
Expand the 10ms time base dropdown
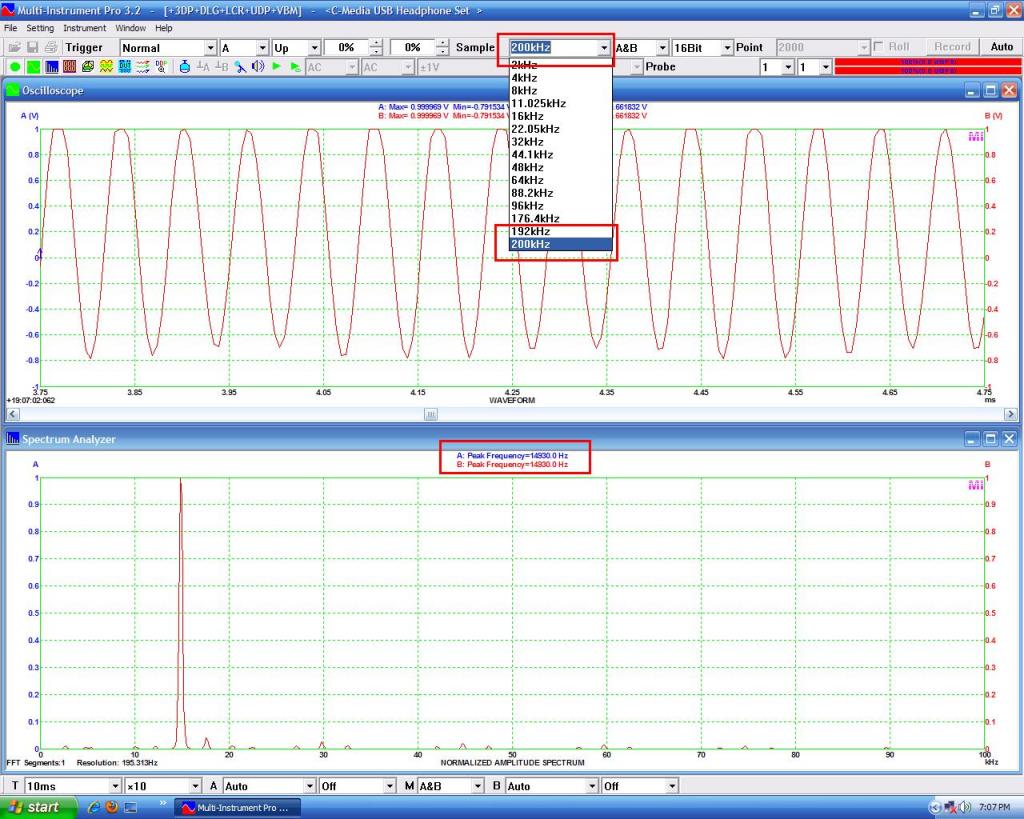[x=115, y=786]
